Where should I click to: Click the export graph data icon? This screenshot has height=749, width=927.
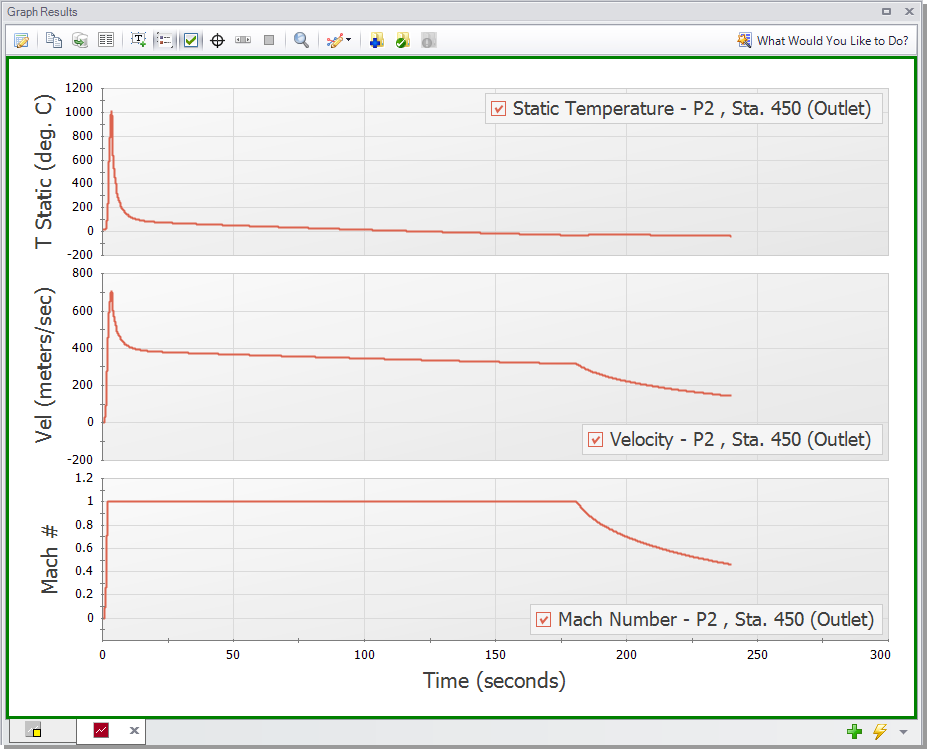tap(79, 40)
